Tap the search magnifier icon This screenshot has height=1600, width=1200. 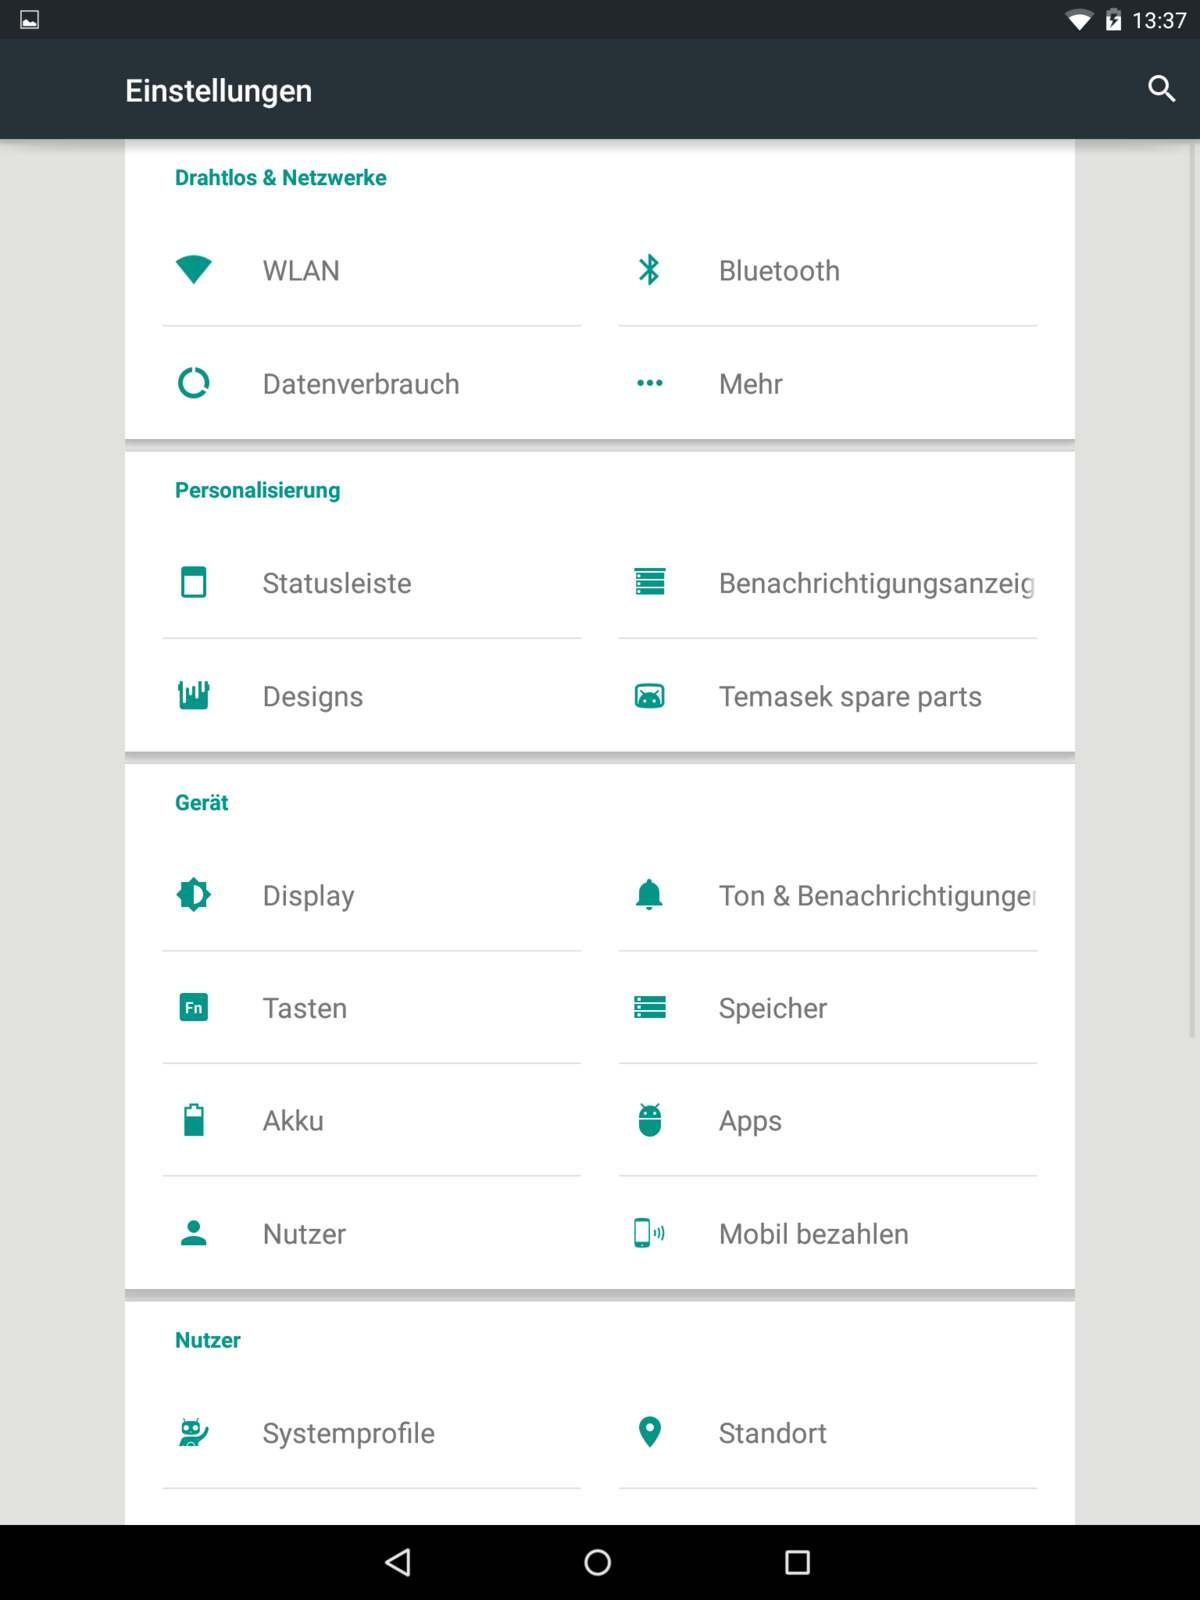[x=1161, y=89]
